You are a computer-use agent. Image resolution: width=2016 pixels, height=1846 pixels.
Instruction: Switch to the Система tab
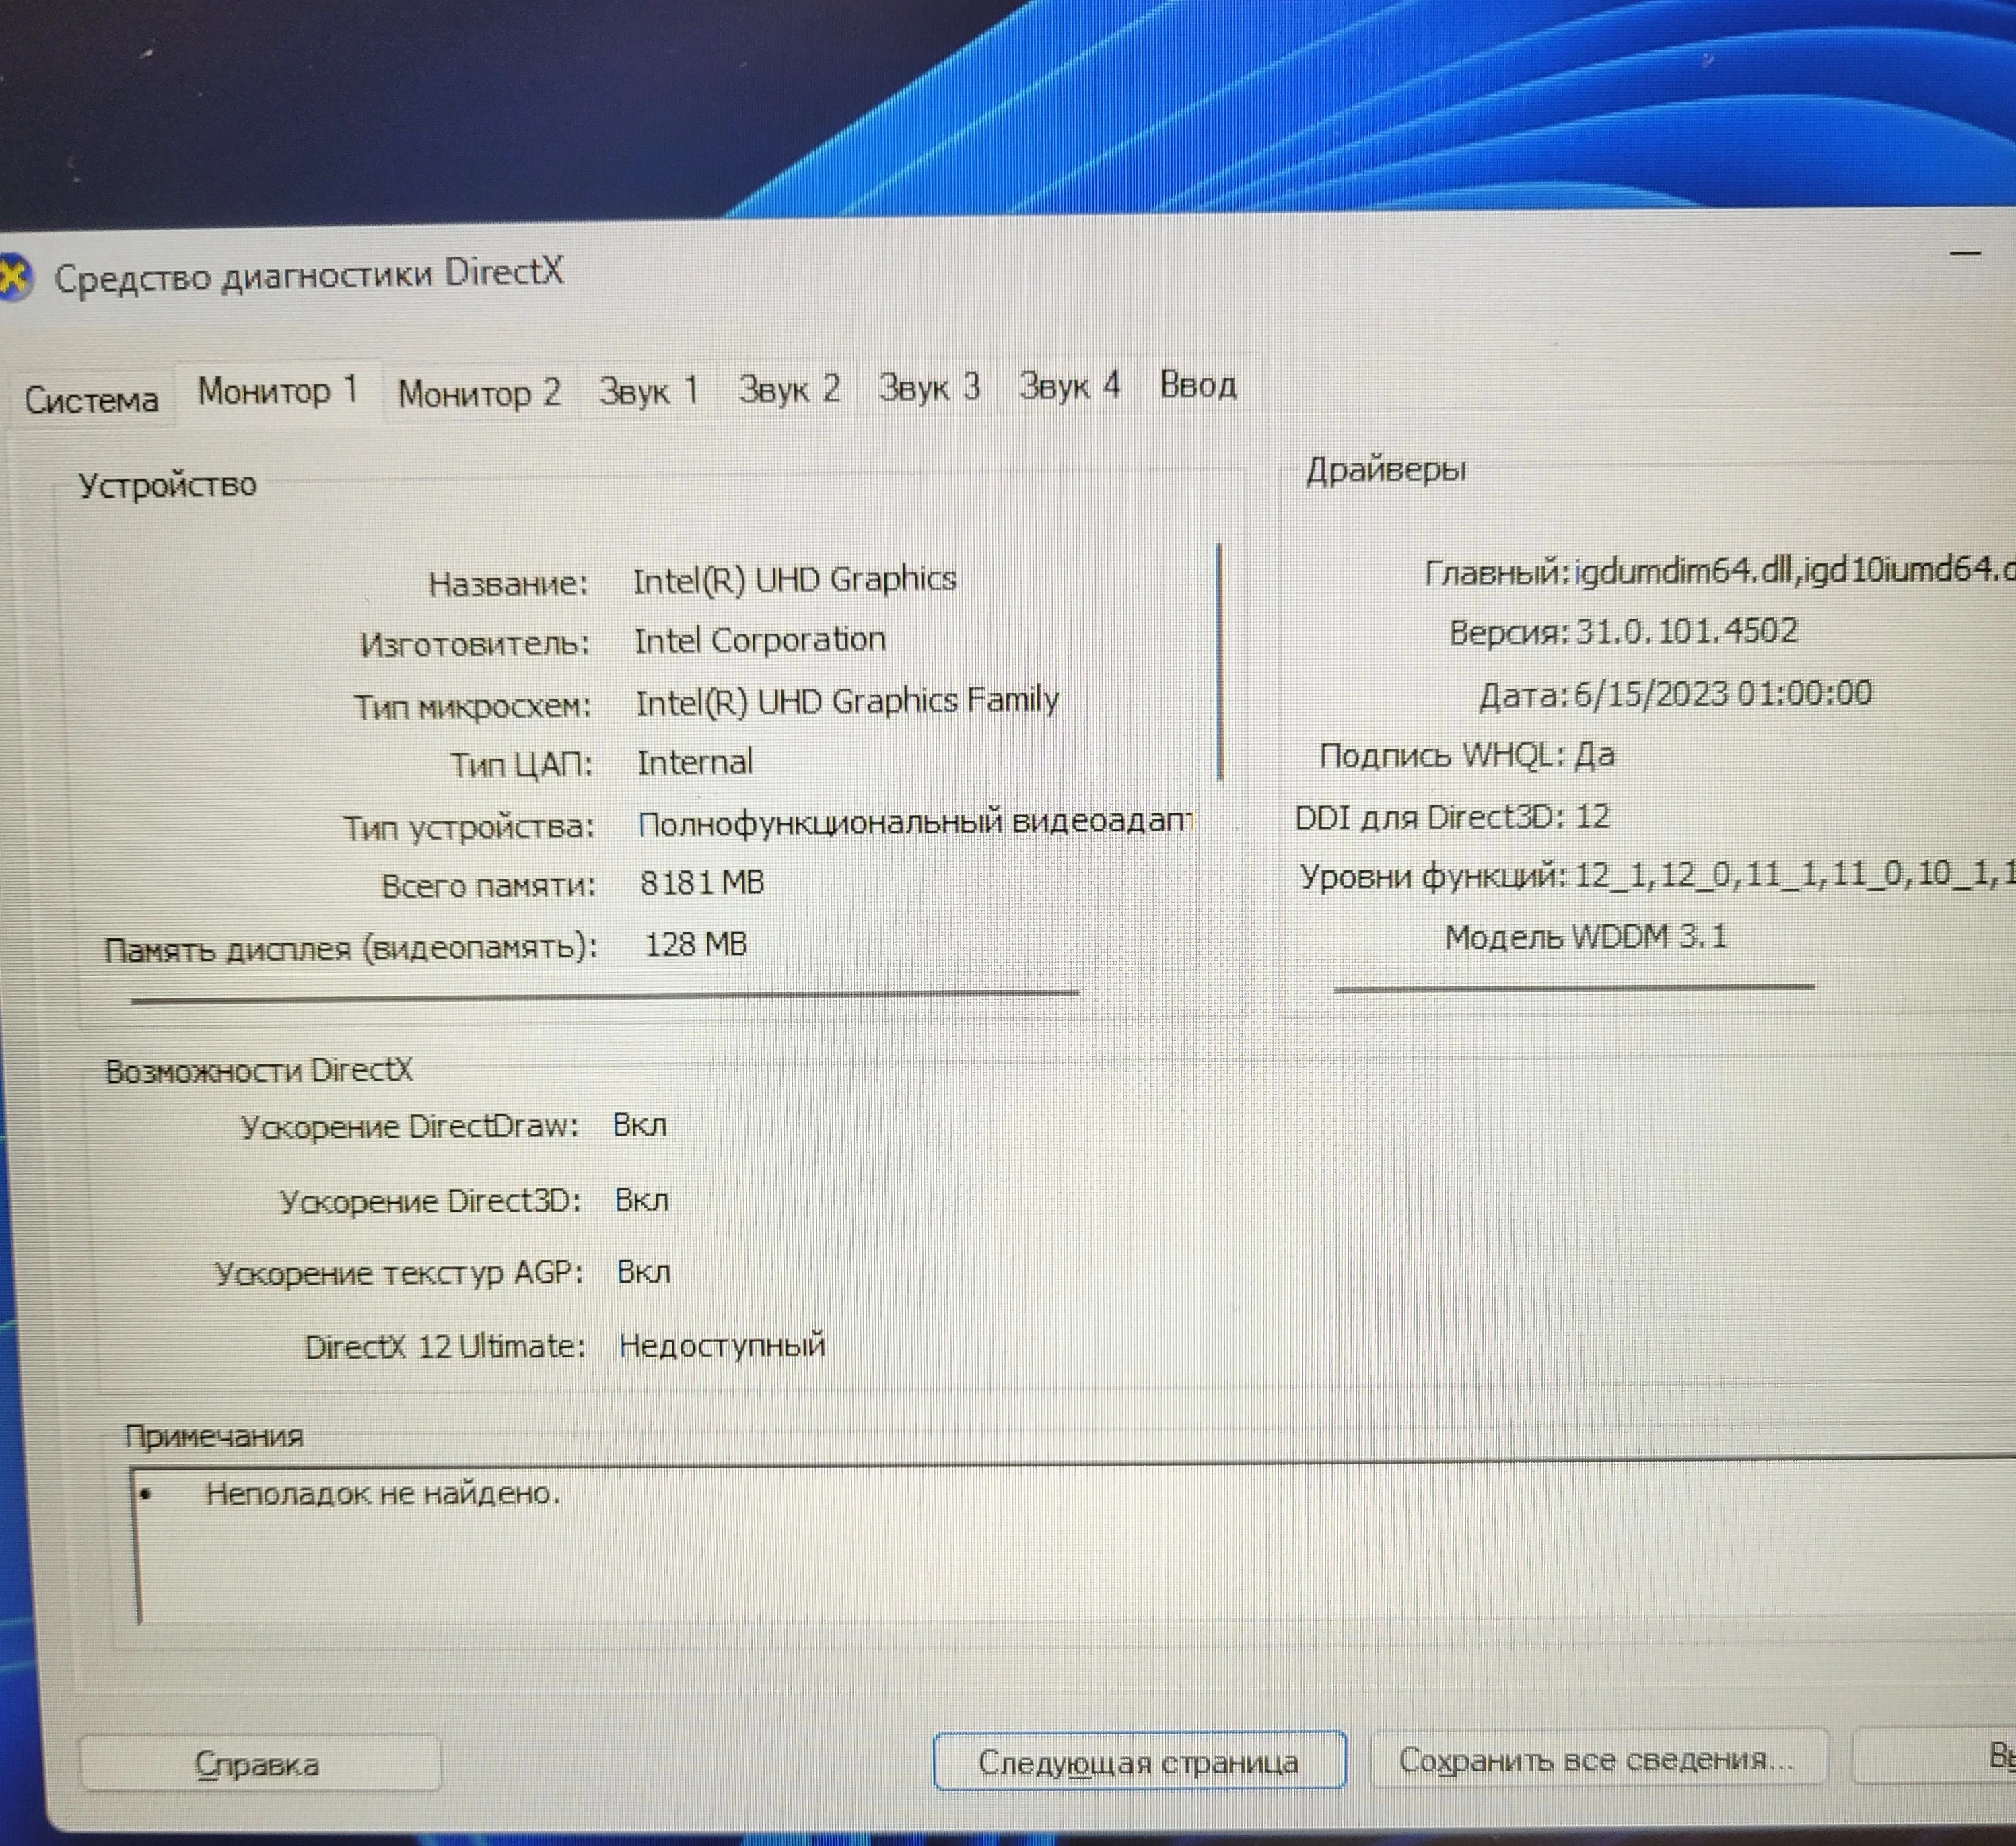[x=91, y=400]
